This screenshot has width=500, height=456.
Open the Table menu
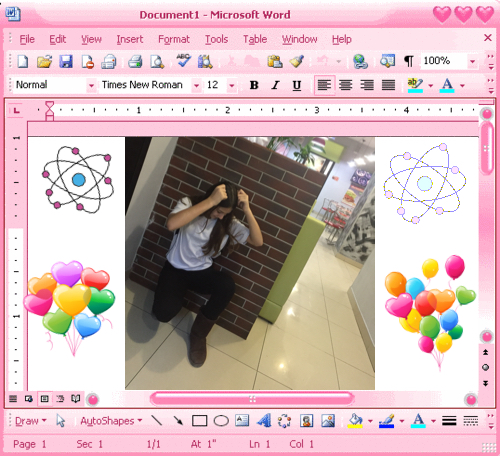tap(255, 39)
